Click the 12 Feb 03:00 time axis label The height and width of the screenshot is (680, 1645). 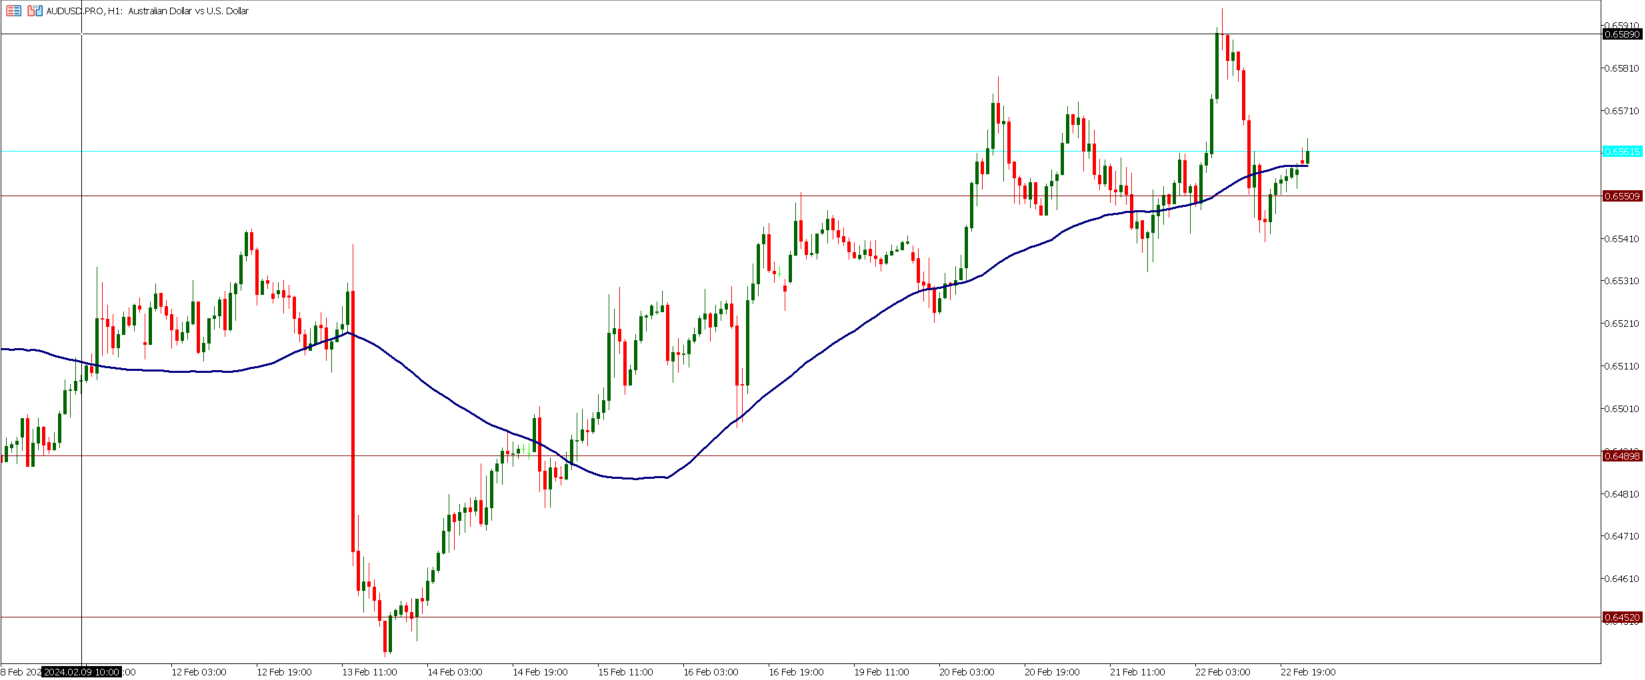(199, 672)
